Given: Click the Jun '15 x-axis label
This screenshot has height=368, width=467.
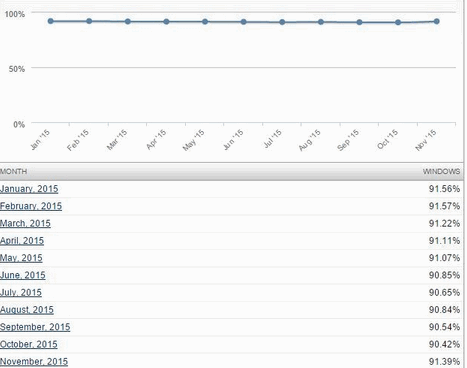Looking at the screenshot, I should [x=233, y=140].
